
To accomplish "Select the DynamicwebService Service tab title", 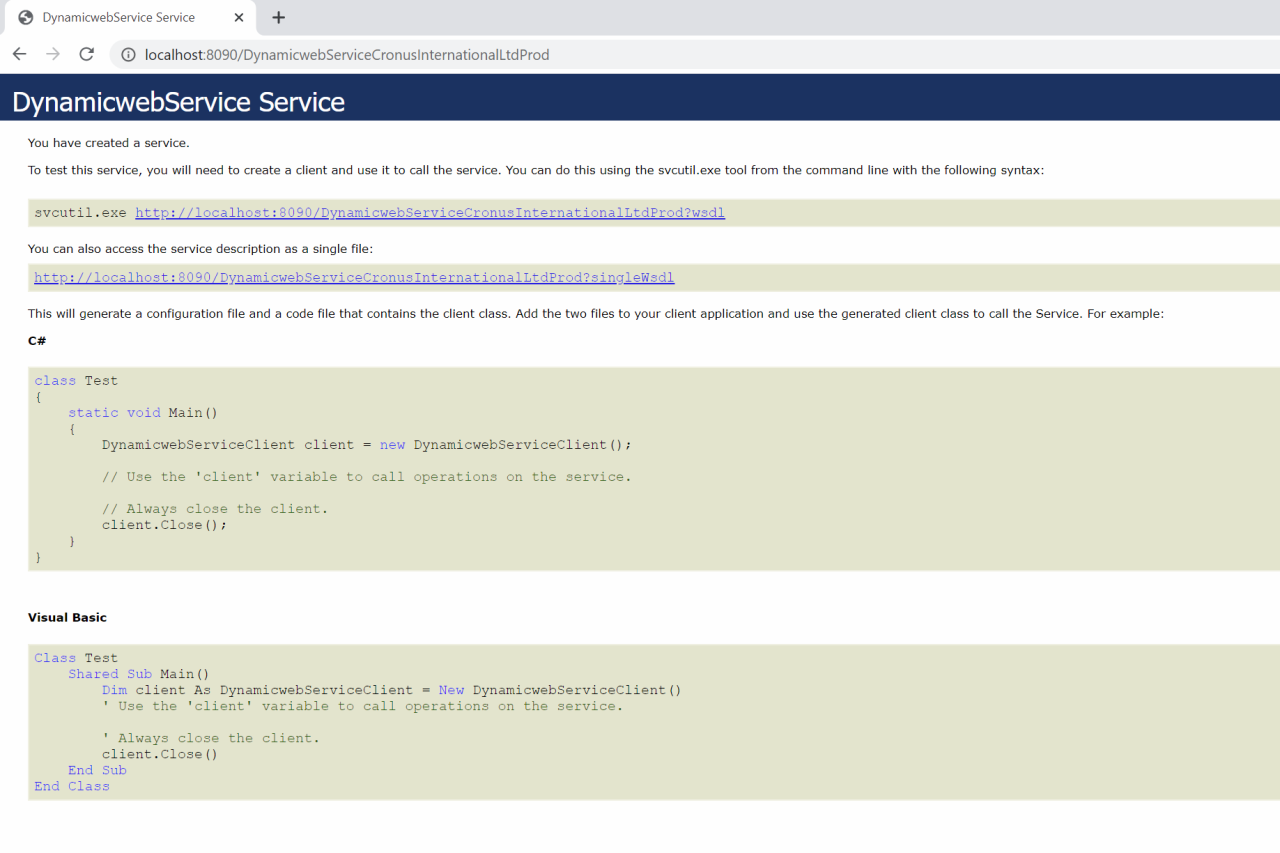I will pyautogui.click(x=118, y=18).
